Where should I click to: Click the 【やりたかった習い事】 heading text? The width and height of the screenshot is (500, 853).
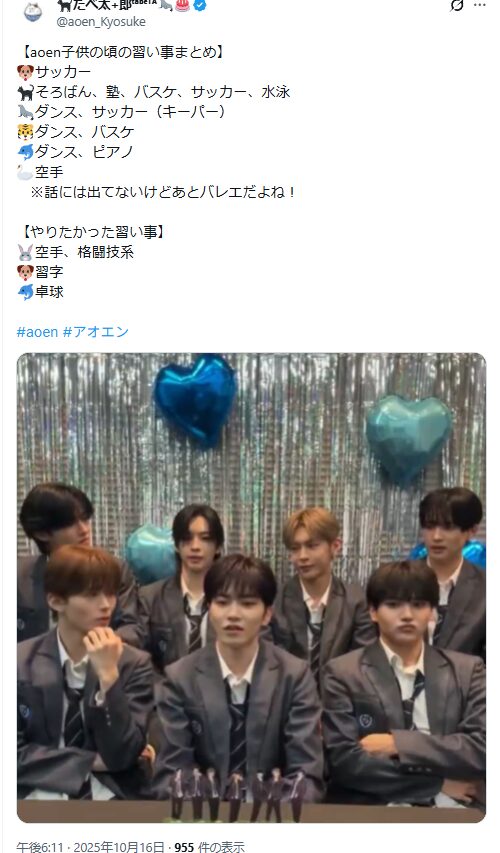coord(92,232)
